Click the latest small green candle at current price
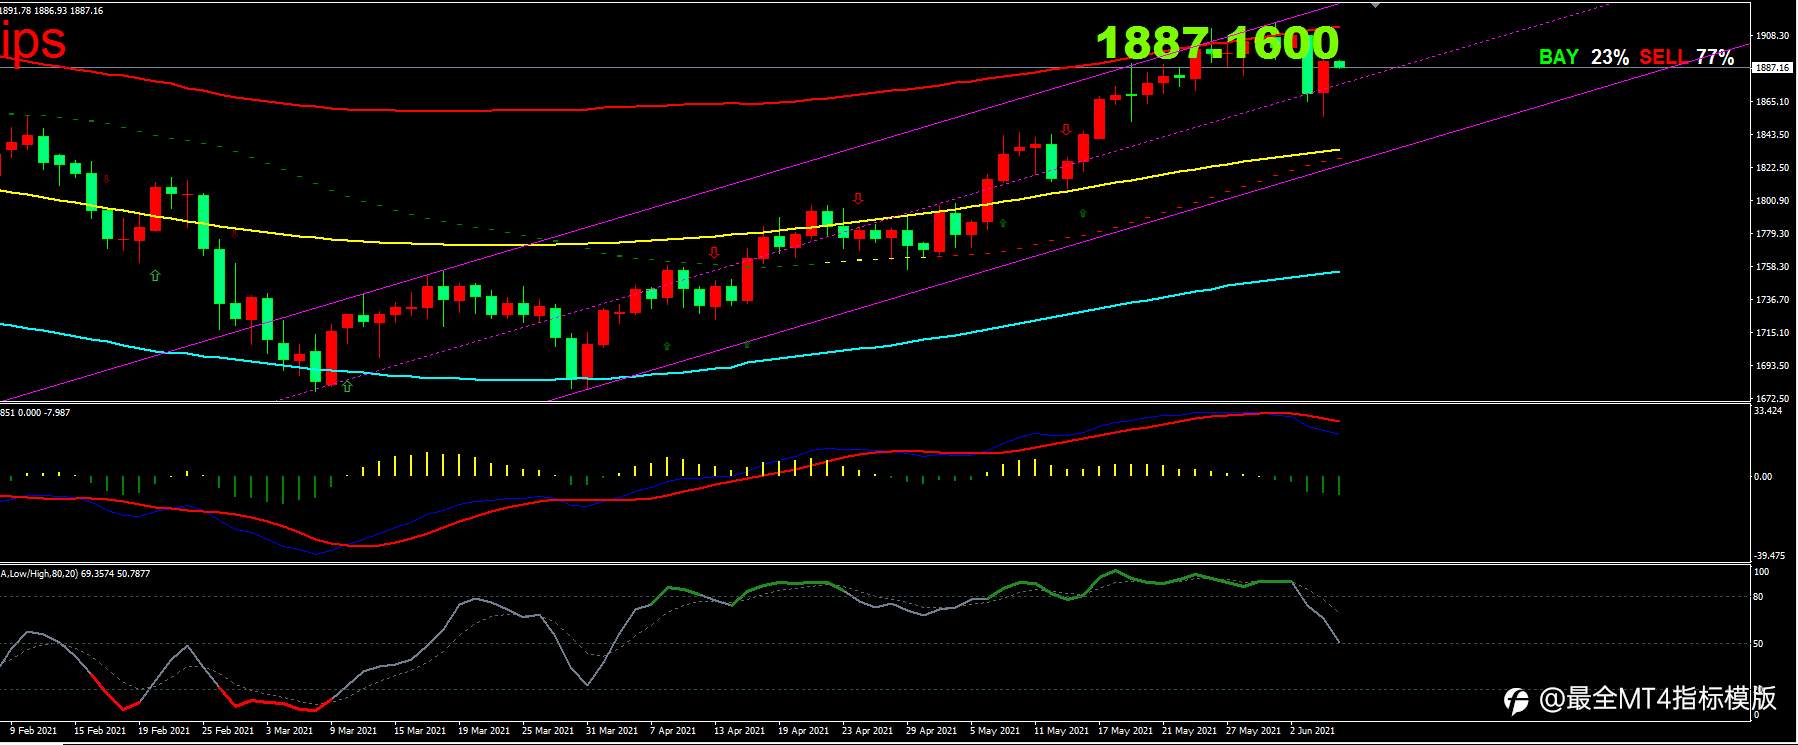 pyautogui.click(x=1340, y=64)
